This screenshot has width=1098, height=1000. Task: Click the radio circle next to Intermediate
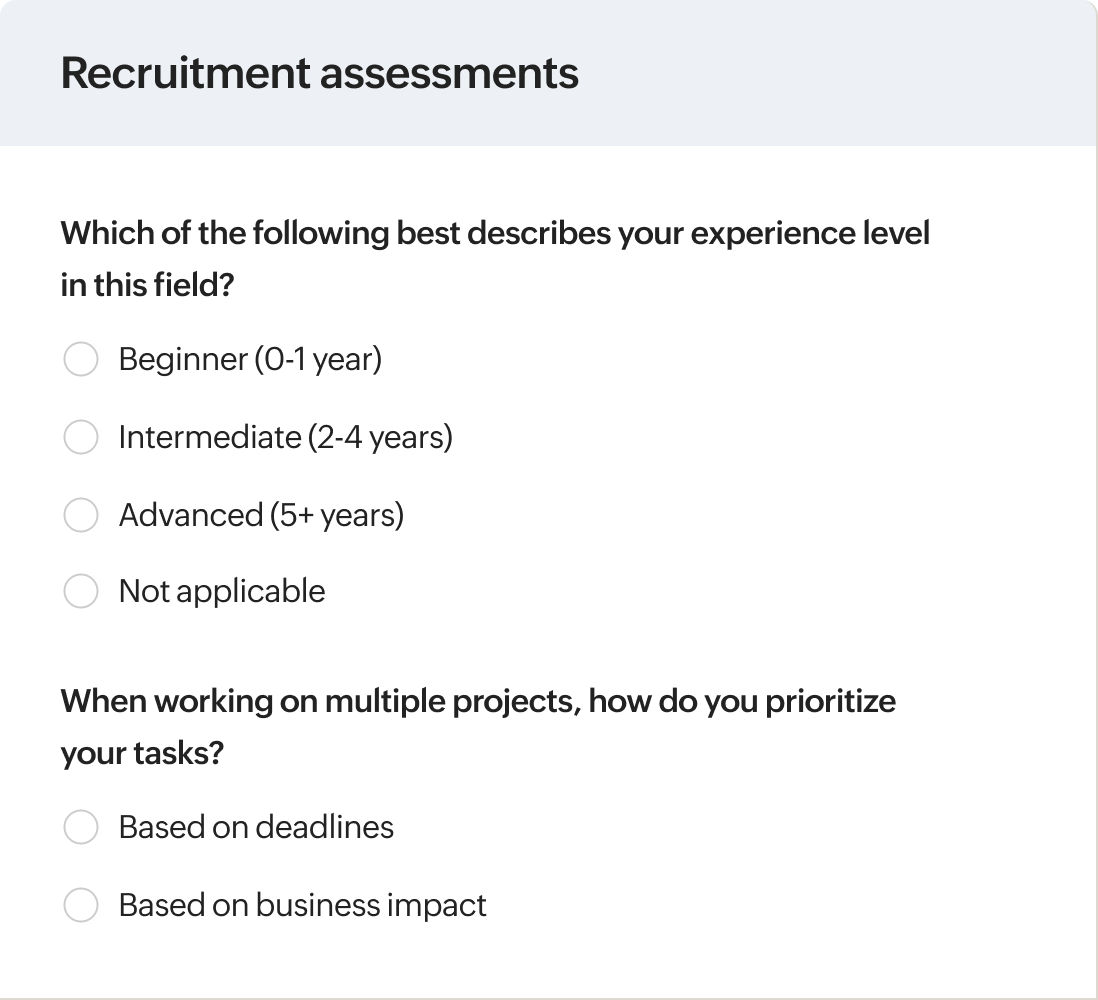[81, 437]
